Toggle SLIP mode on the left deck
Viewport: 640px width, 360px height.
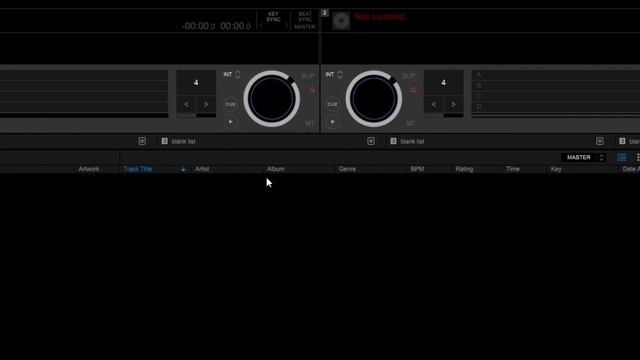308,76
